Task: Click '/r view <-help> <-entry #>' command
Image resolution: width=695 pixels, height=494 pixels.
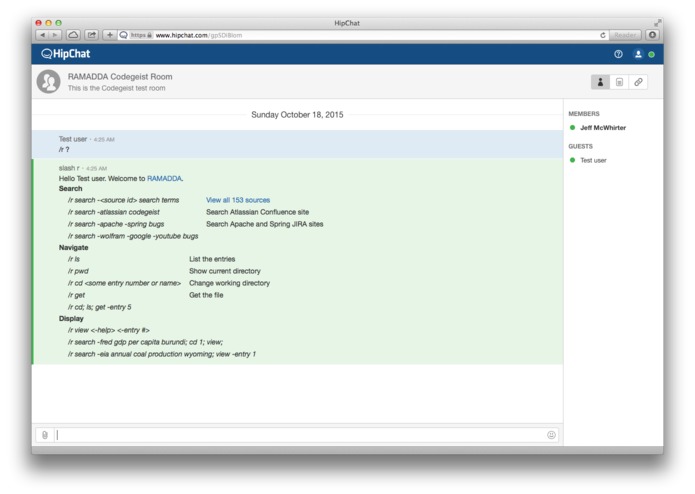Action: pos(109,330)
